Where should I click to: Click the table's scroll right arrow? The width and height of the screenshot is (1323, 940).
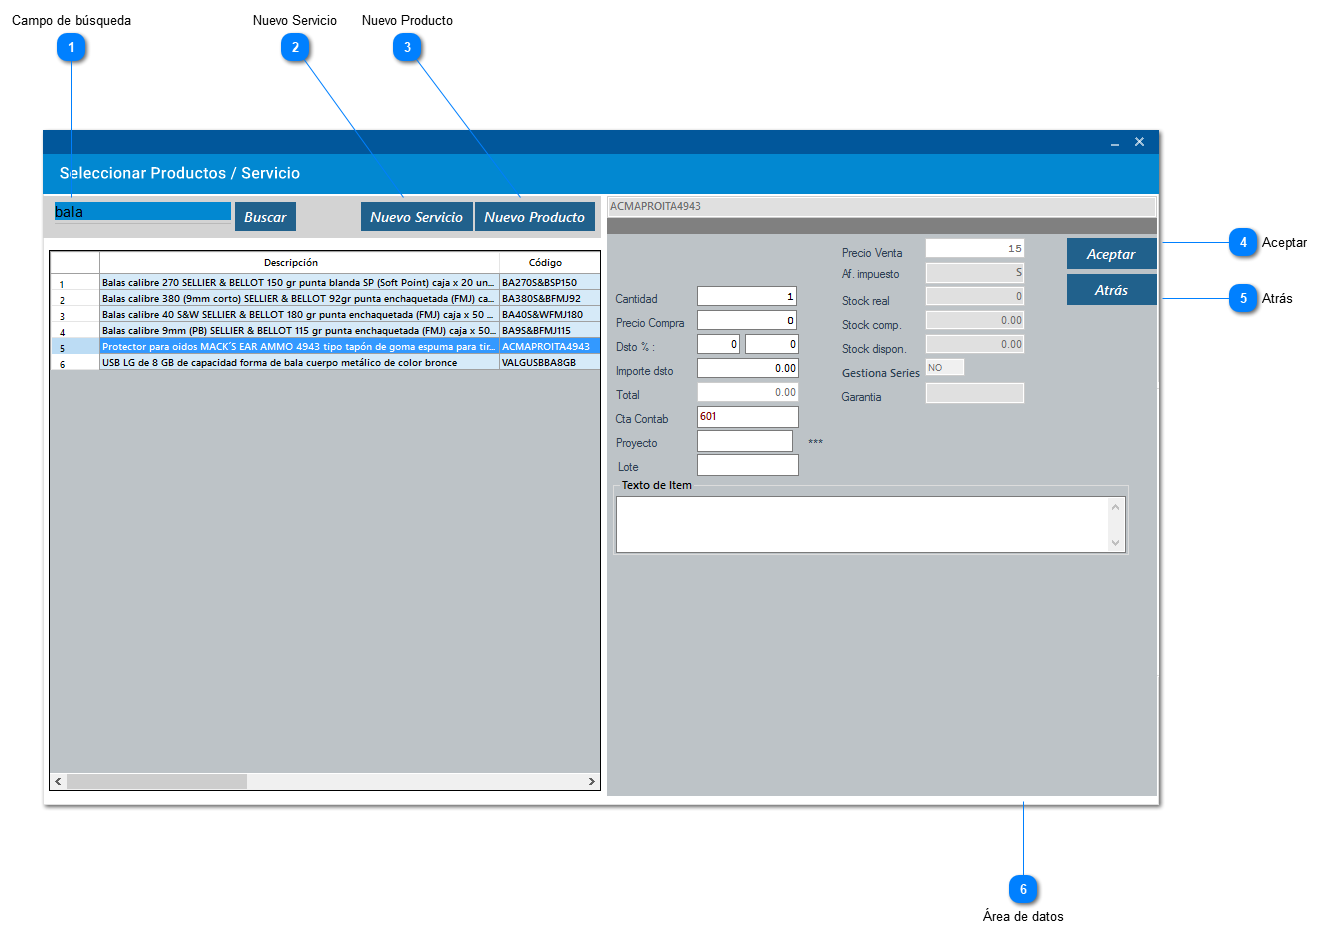tap(592, 781)
